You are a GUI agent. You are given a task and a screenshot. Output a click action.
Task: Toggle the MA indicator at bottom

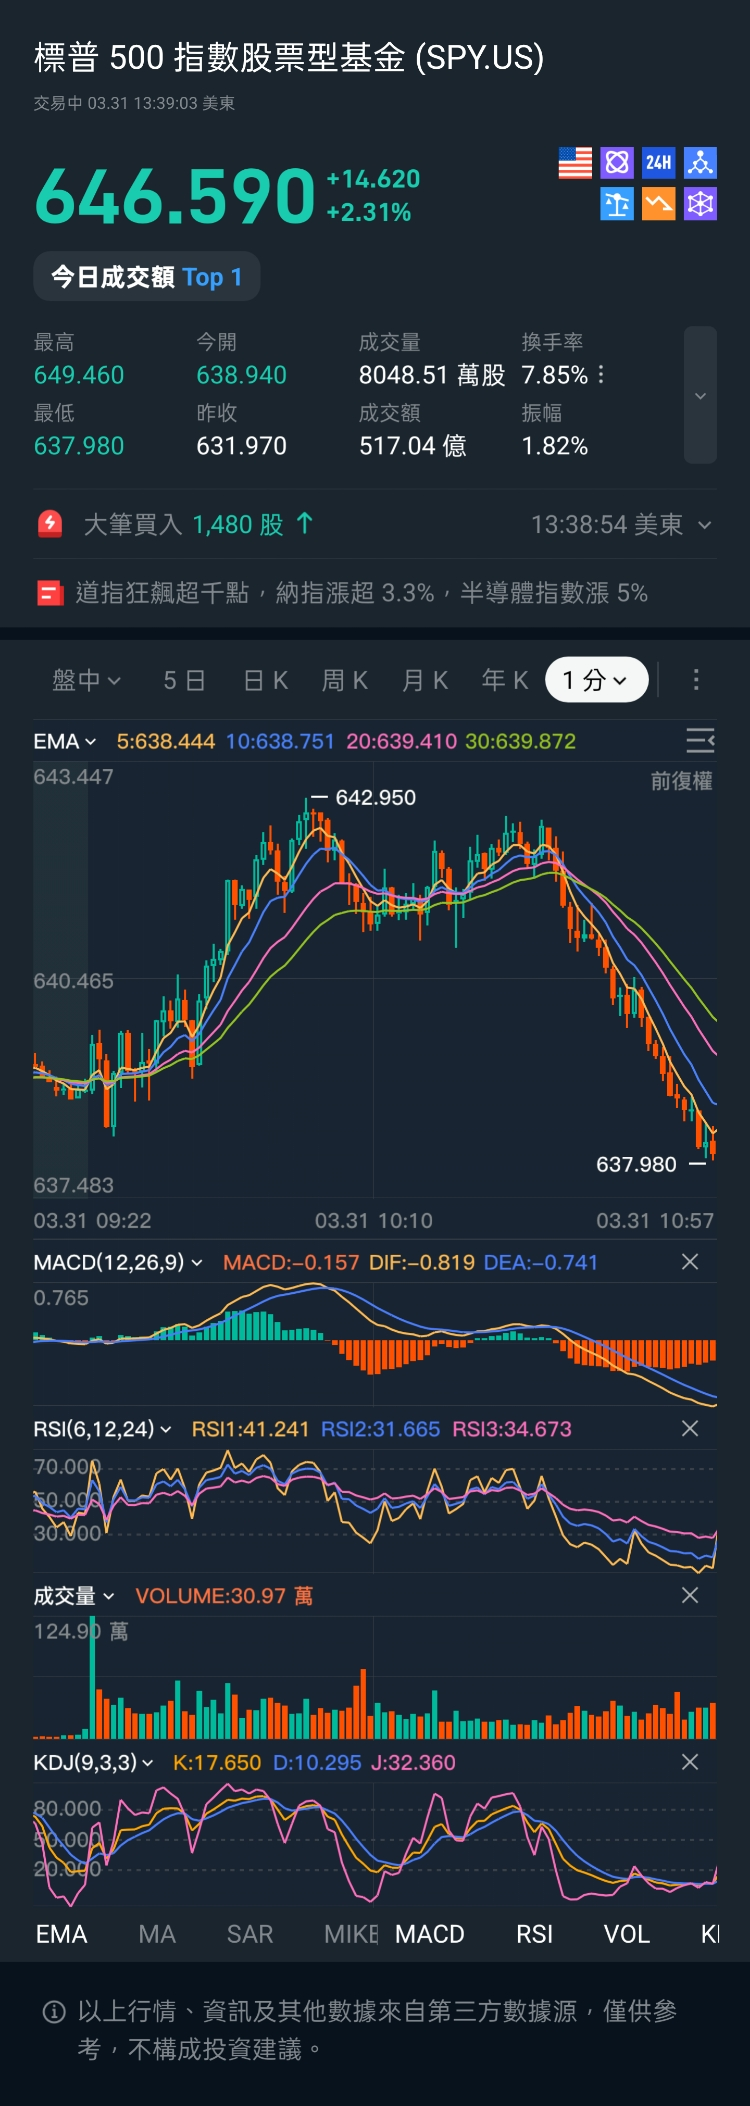tap(157, 1934)
